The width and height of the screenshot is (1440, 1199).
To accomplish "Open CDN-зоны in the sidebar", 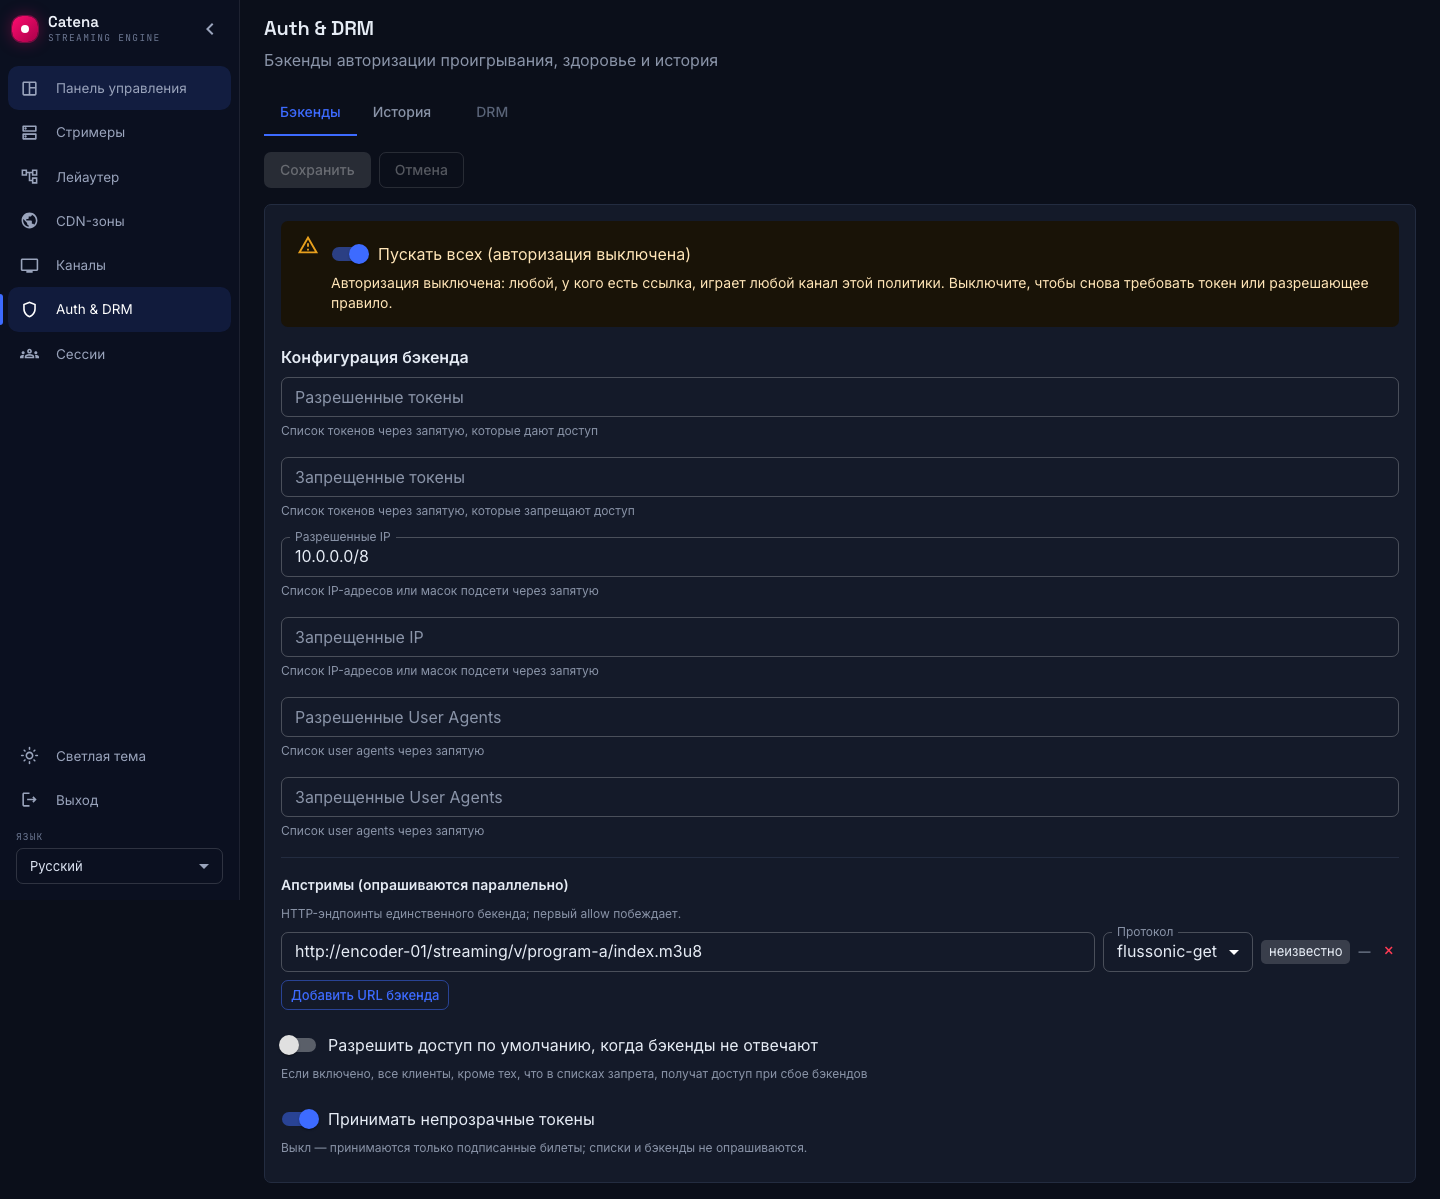I will tap(119, 221).
